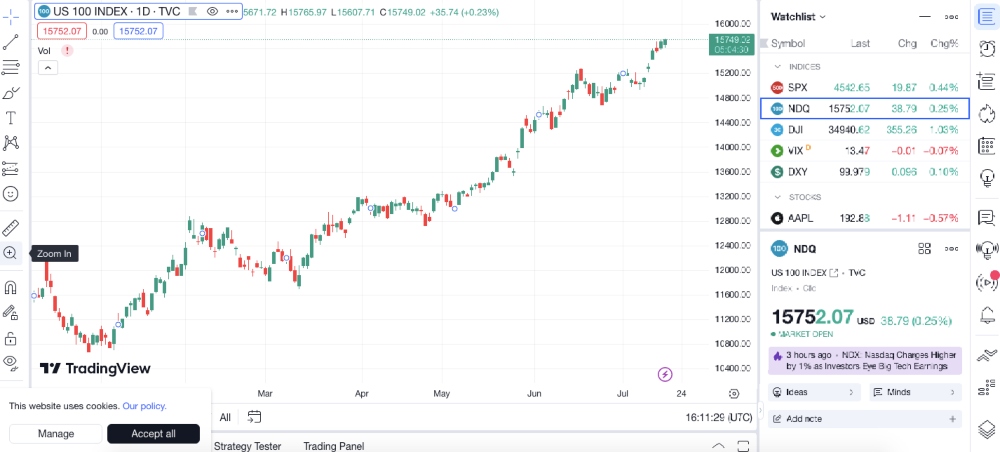
Task: Collapse the indicator legend arrow
Action: pyautogui.click(x=48, y=68)
